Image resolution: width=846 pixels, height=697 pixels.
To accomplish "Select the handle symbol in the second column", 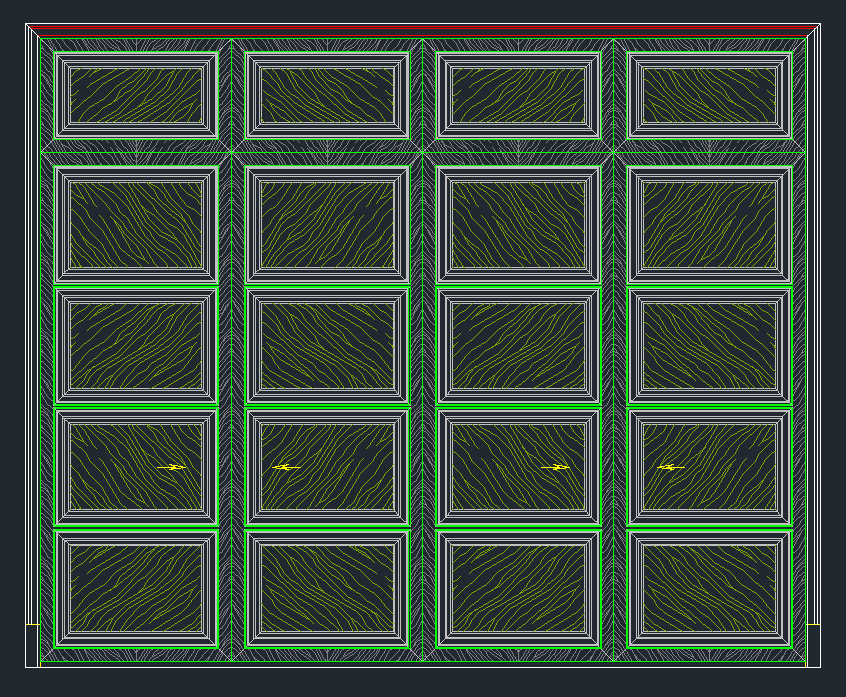I will [286, 467].
